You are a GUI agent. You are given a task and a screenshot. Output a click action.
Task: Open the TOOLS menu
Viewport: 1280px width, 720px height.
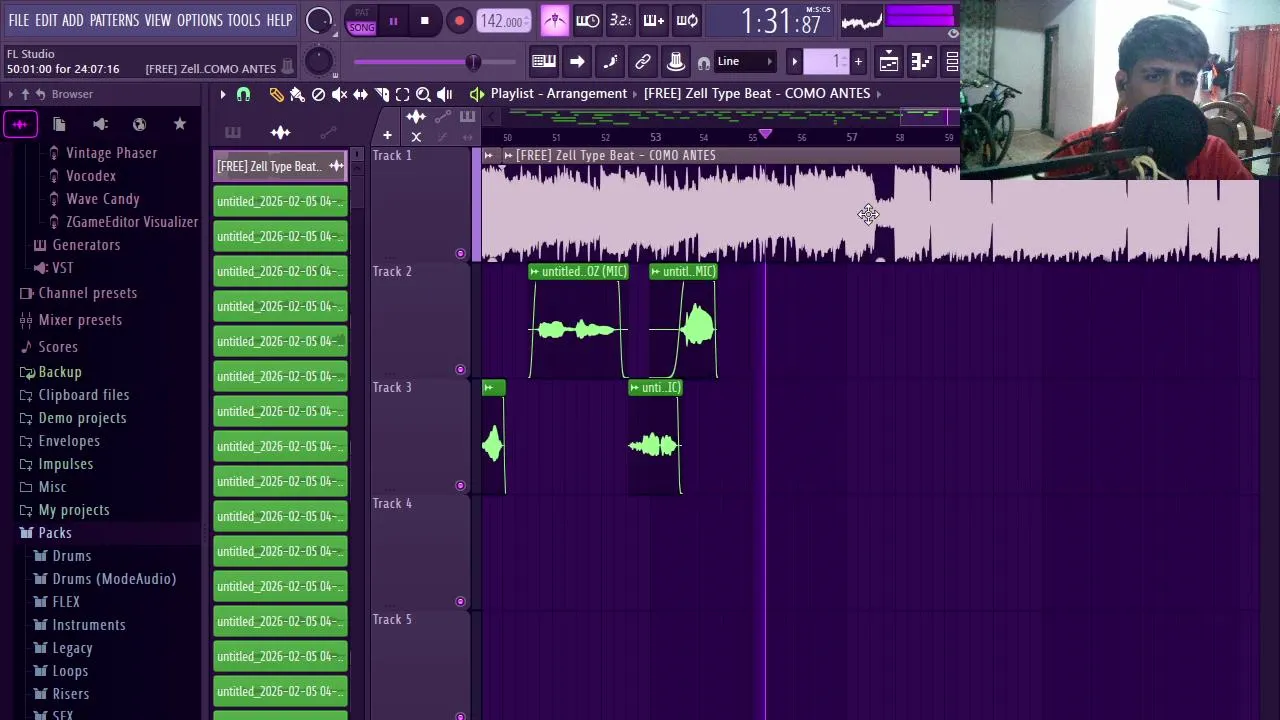tap(244, 20)
